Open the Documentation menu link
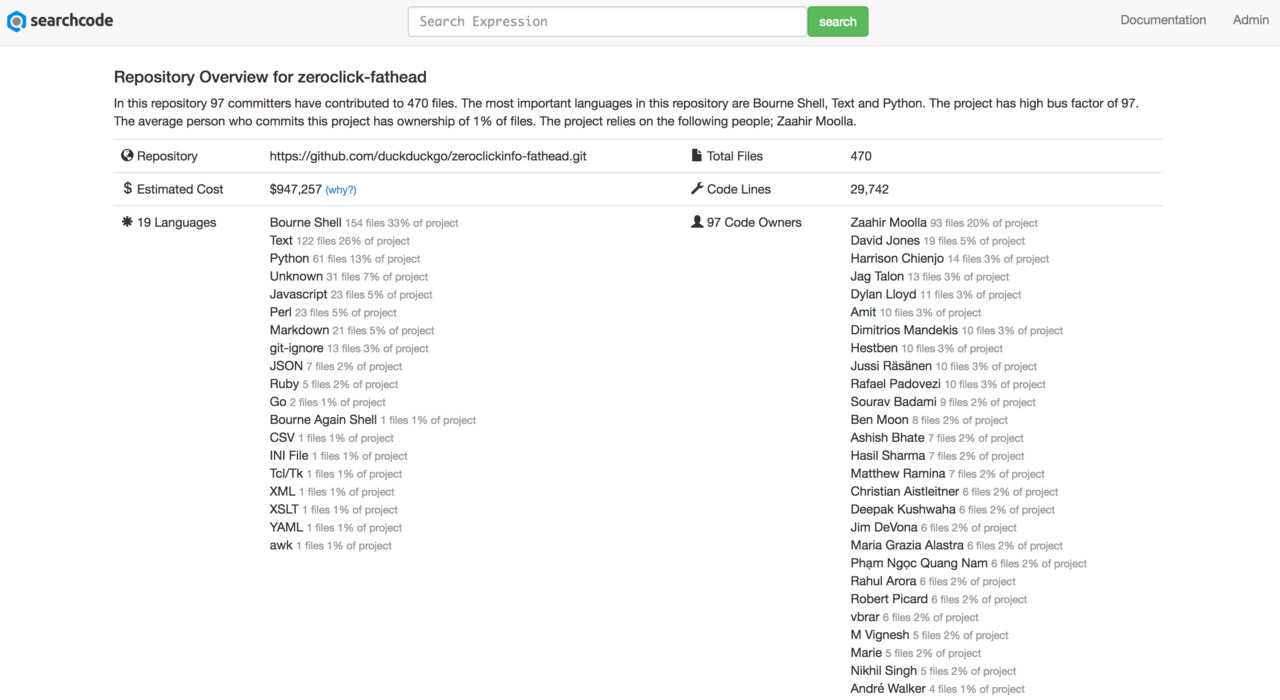This screenshot has width=1280, height=700. point(1162,20)
